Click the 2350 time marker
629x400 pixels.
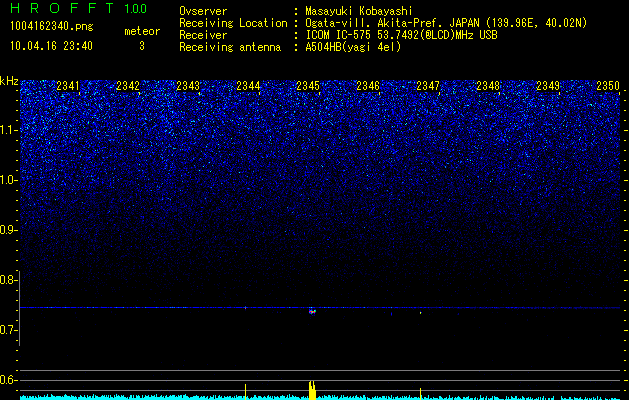click(x=608, y=85)
